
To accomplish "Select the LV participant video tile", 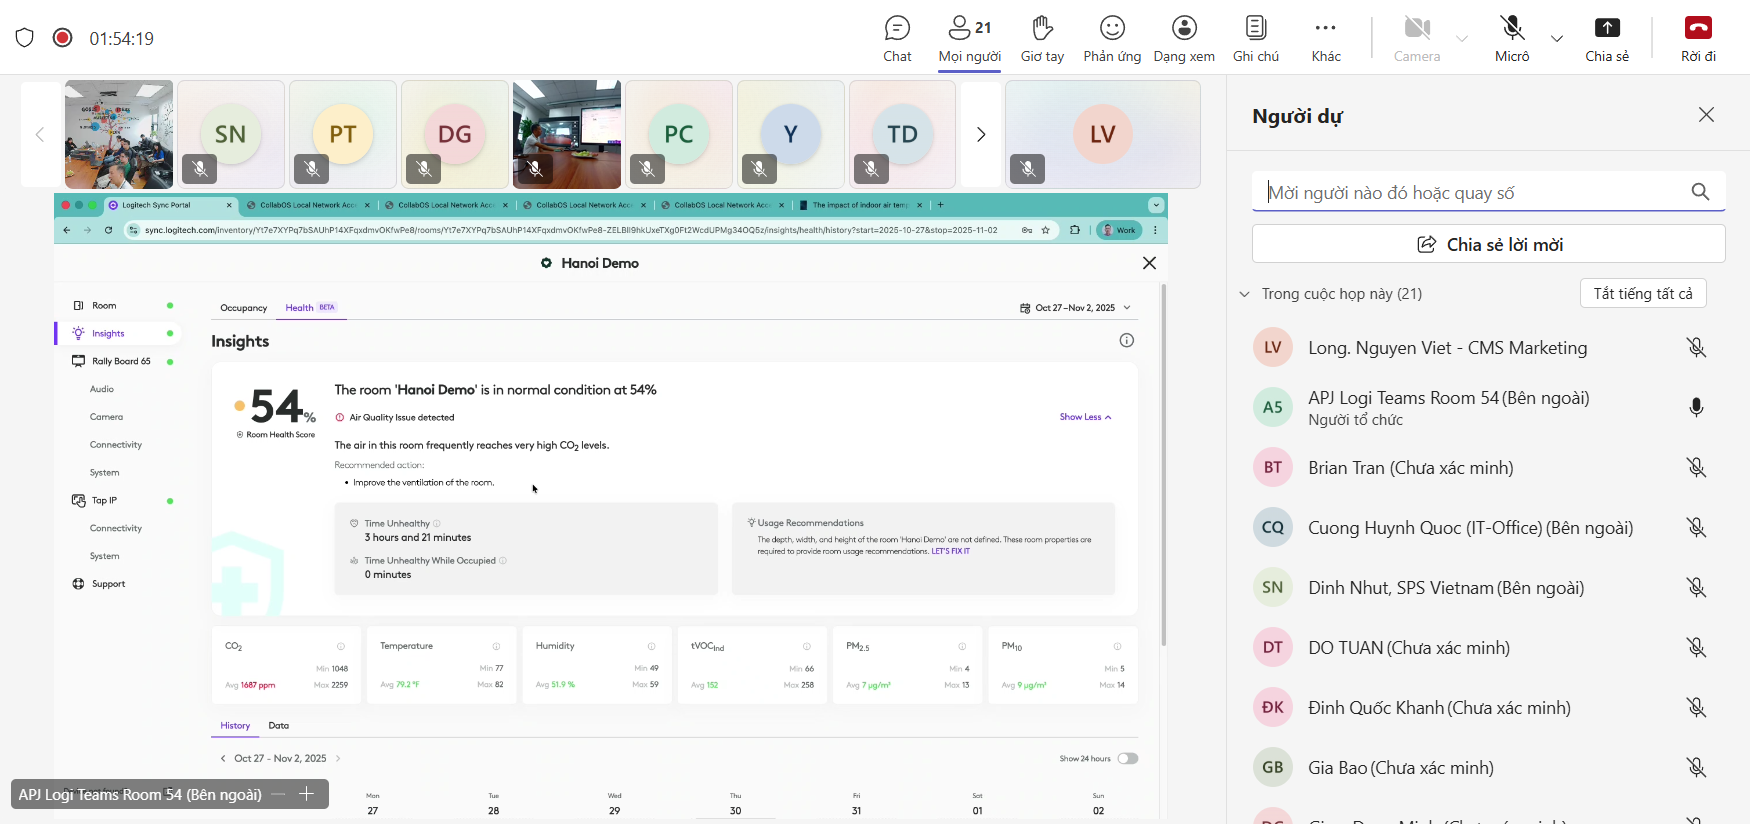I will (1102, 135).
